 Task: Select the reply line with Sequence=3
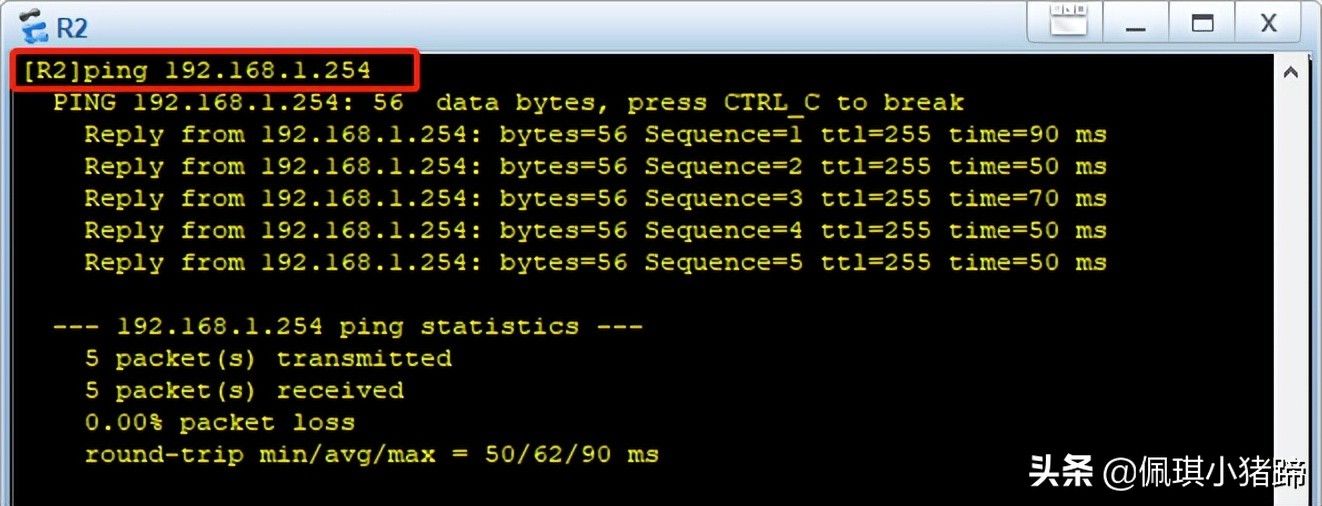pos(595,198)
